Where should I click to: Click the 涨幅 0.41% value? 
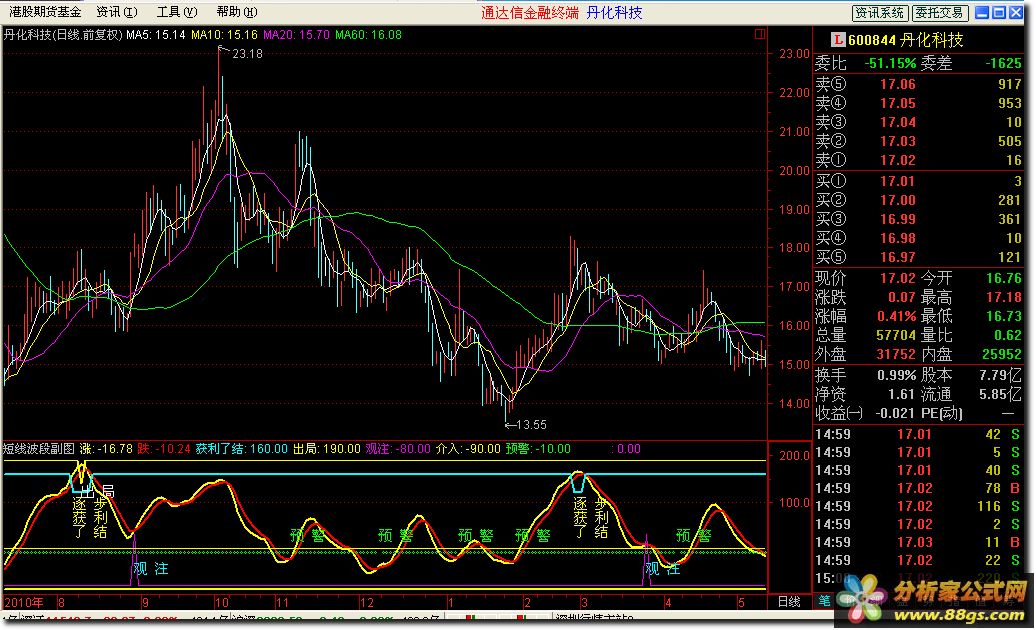click(897, 316)
